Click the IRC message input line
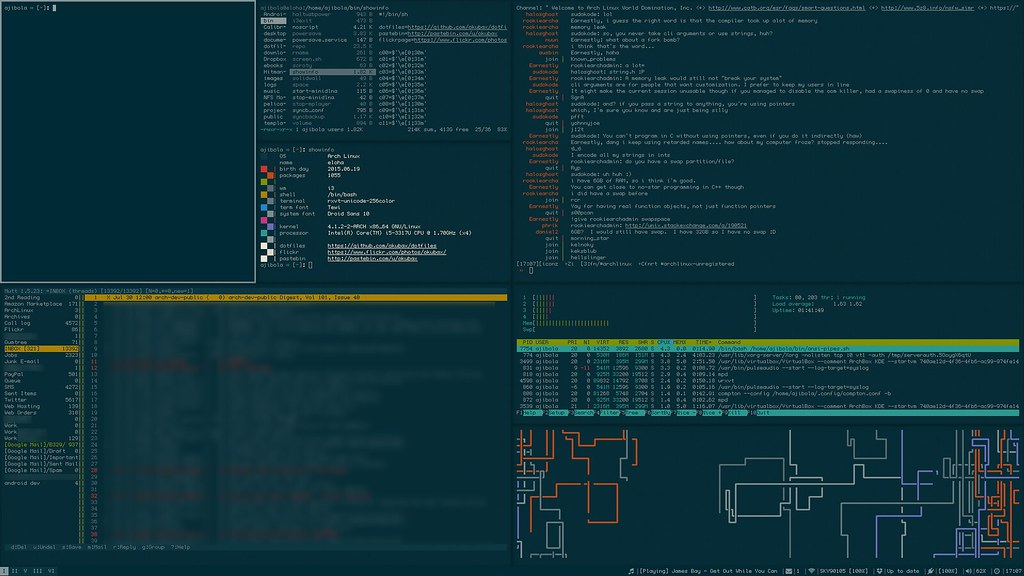1024x576 pixels. (x=768, y=270)
